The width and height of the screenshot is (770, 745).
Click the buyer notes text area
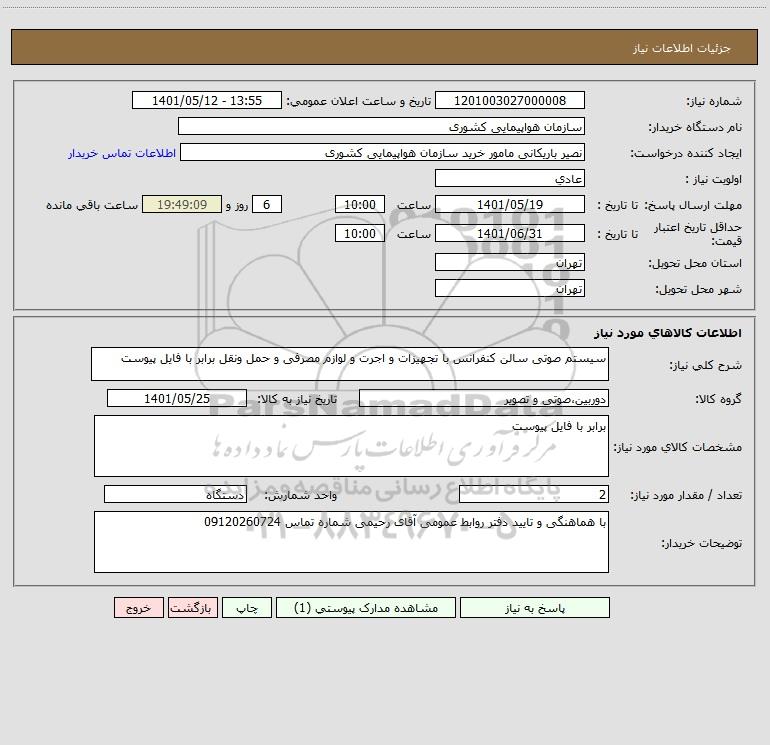pyautogui.click(x=351, y=542)
